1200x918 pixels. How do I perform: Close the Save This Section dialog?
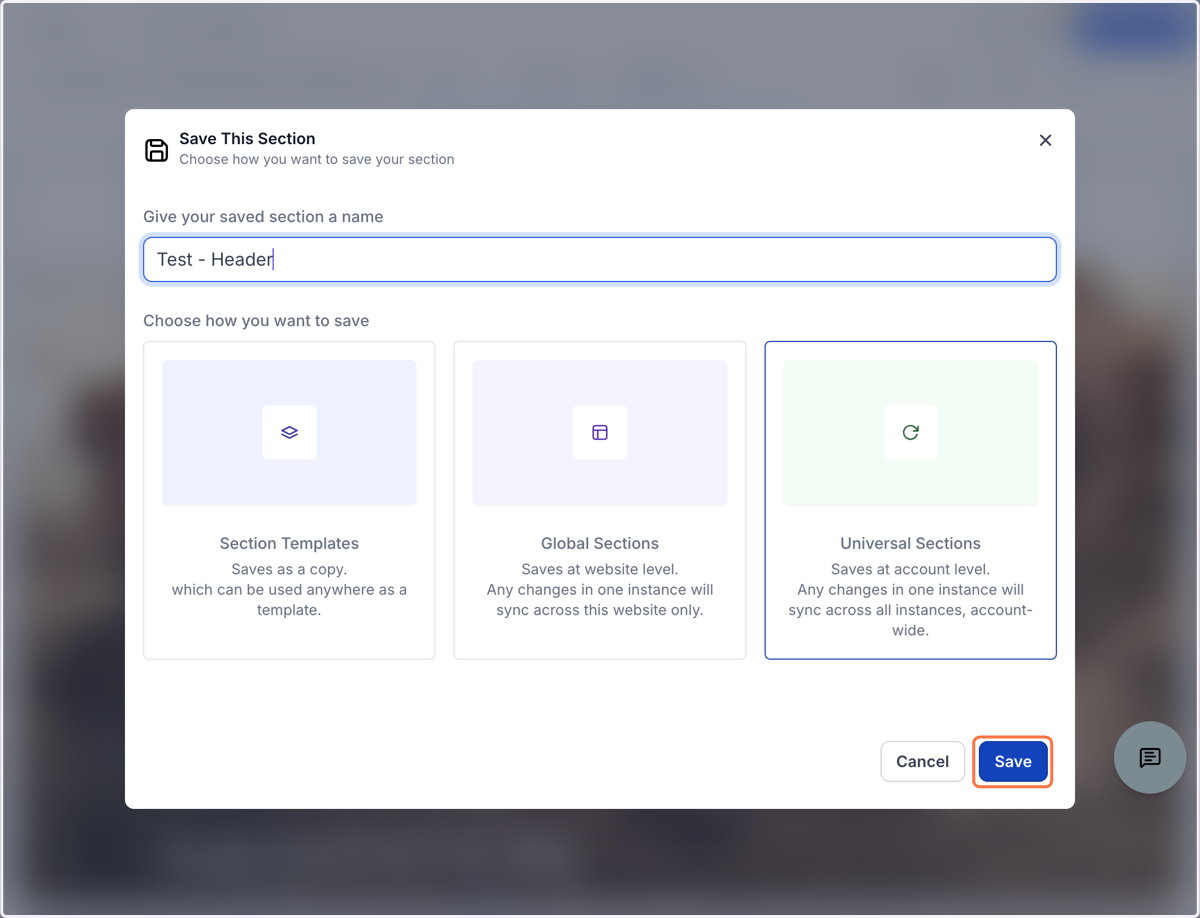[x=1045, y=140]
